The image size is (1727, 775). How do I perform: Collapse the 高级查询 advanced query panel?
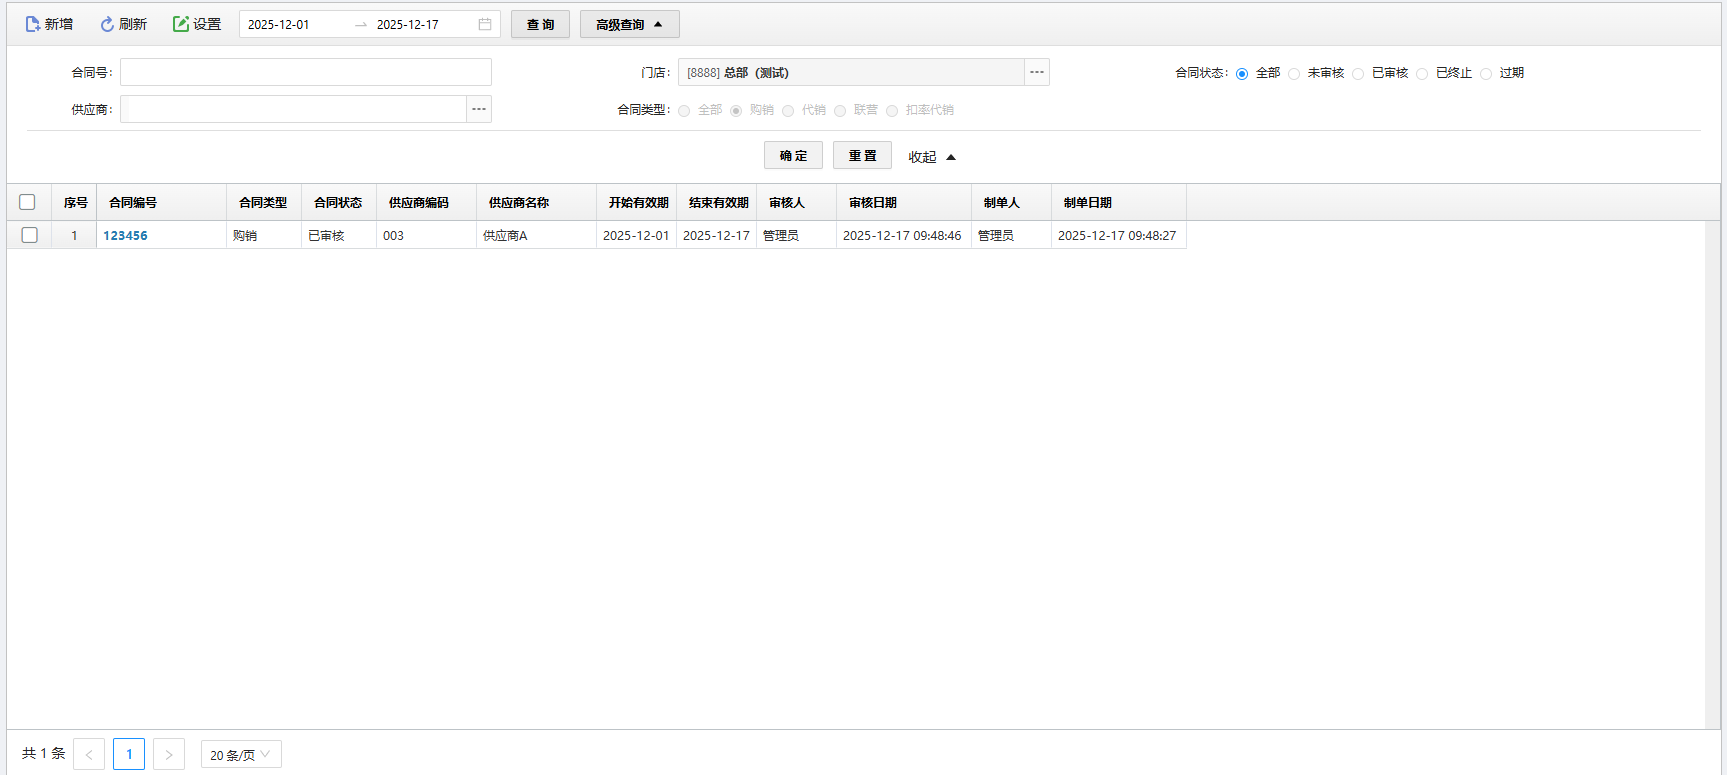(x=629, y=24)
